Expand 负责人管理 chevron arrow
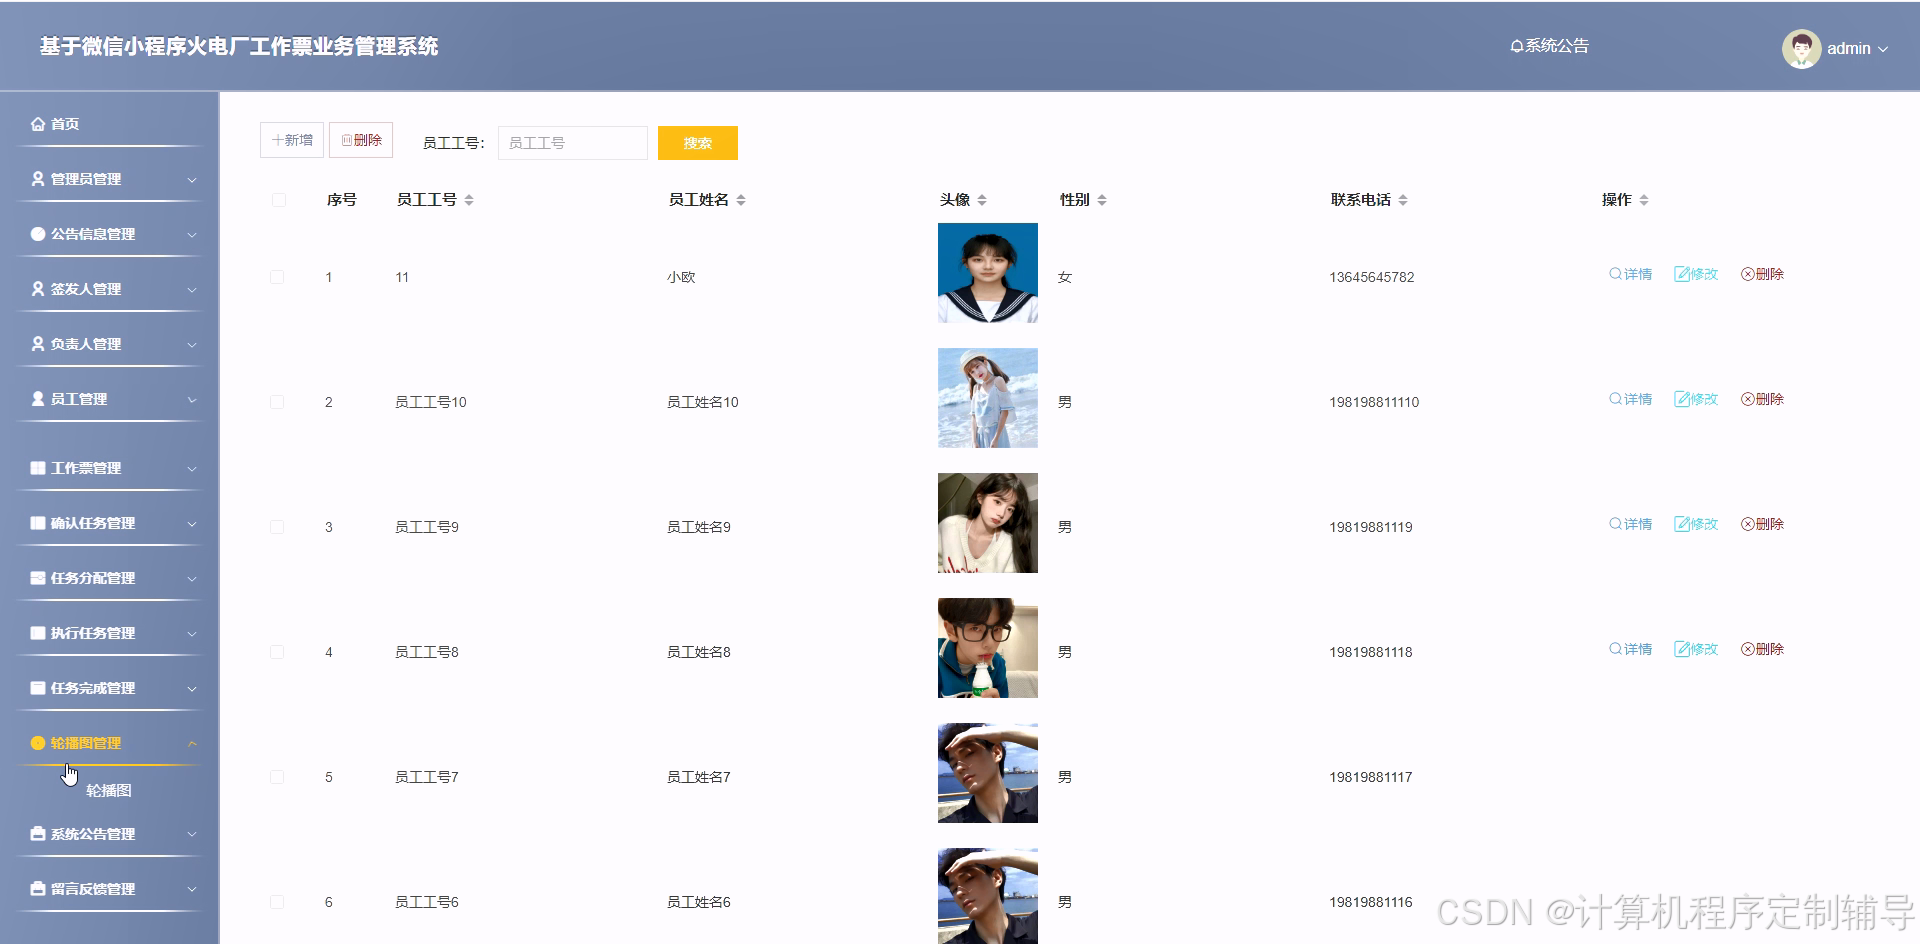The image size is (1920, 944). pyautogui.click(x=192, y=345)
